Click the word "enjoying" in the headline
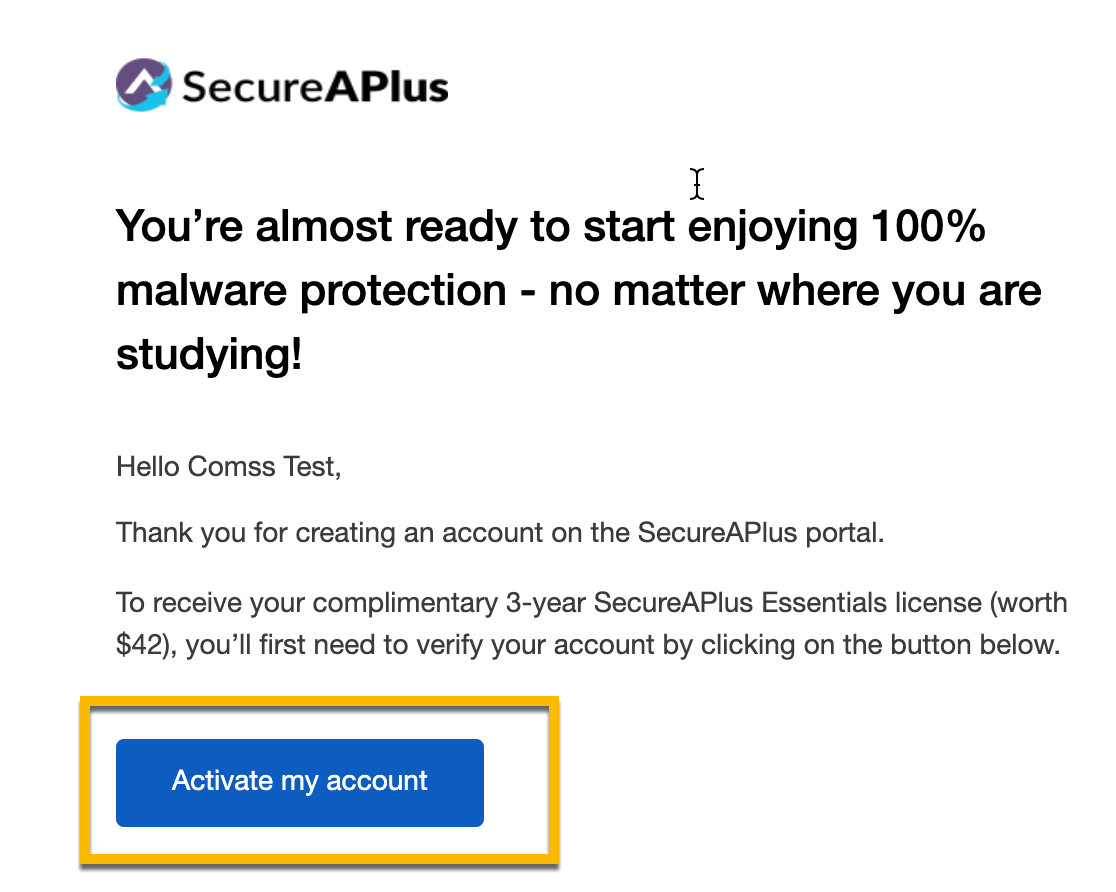Image resolution: width=1116 pixels, height=892 pixels. (772, 228)
